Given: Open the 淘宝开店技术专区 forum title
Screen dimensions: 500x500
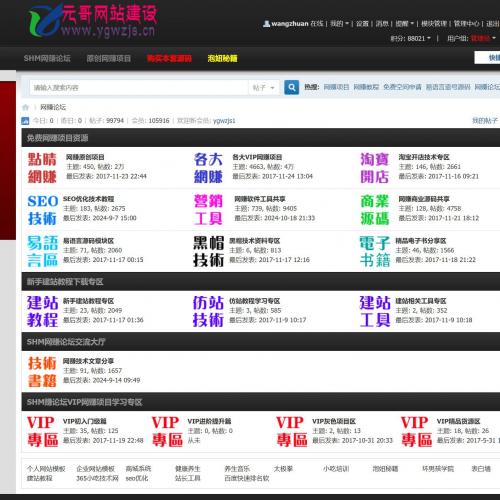Looking at the screenshot, I should pos(424,157).
